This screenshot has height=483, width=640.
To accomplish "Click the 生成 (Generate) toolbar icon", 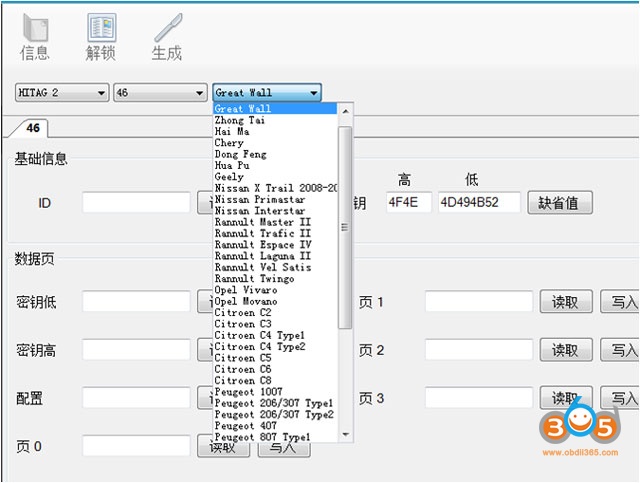I will point(166,37).
